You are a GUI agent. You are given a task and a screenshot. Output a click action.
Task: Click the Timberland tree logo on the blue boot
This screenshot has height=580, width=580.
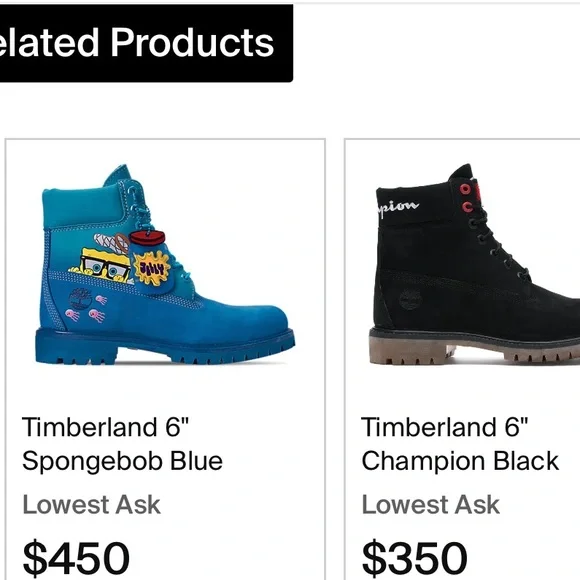tap(80, 299)
